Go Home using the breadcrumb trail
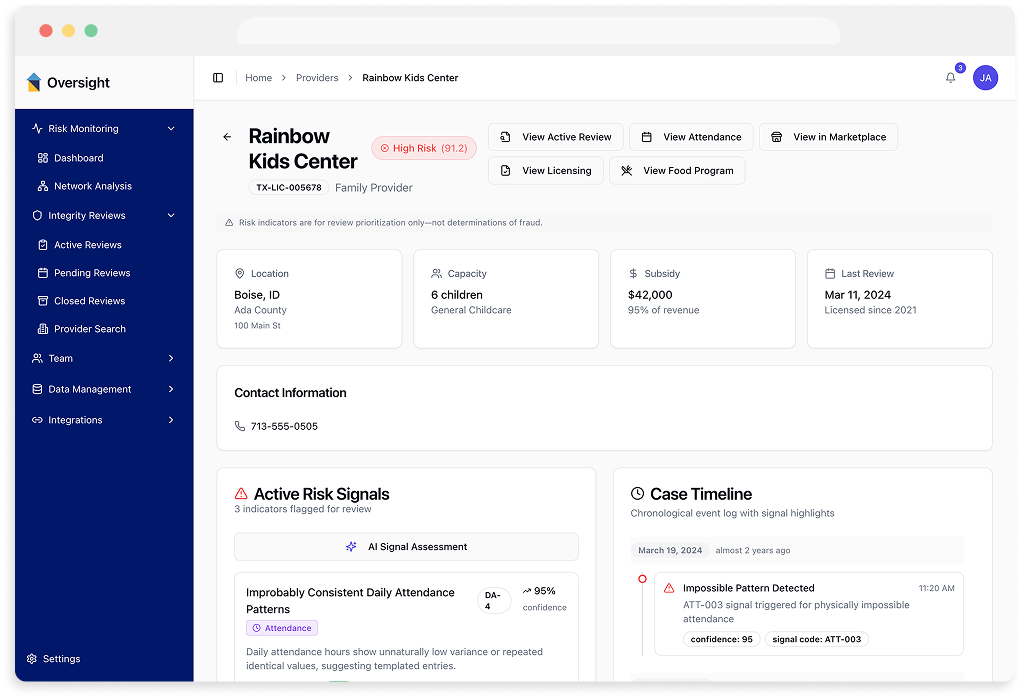1023x699 pixels. click(258, 77)
